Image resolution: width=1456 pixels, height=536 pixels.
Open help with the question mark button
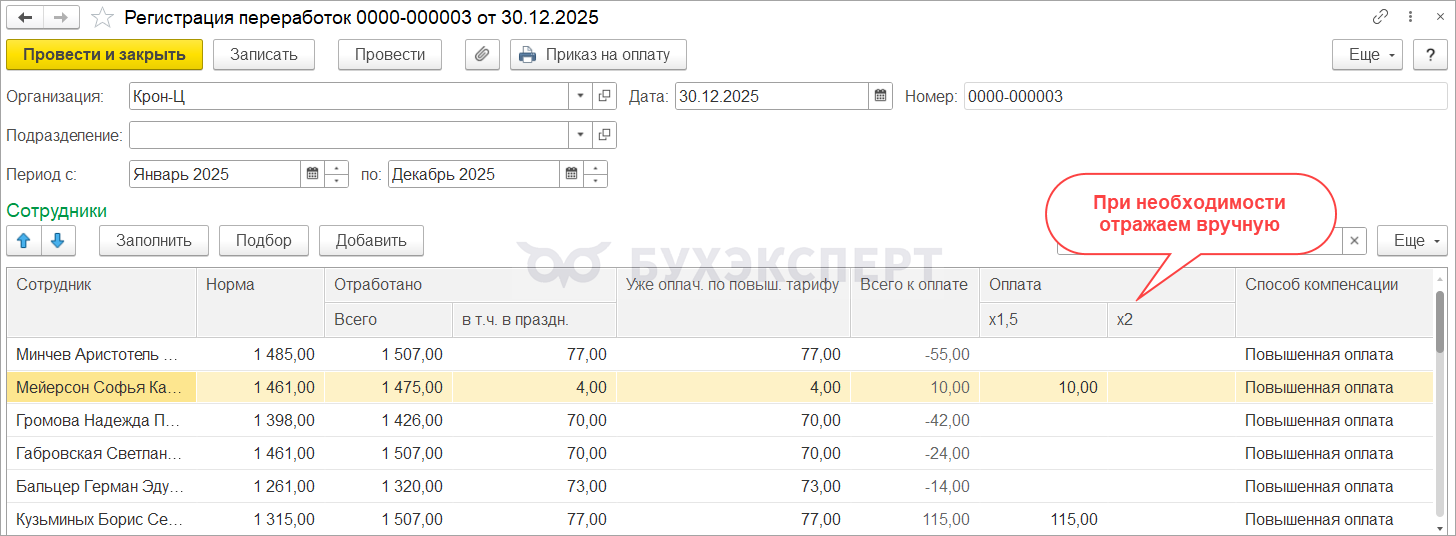pos(1430,55)
